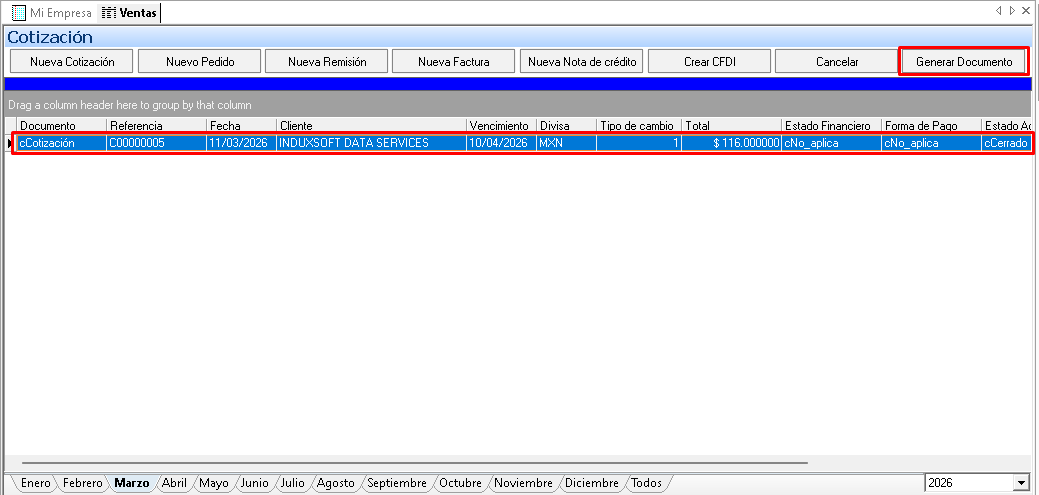The image size is (1039, 495).
Task: Select the Todos tab
Action: click(x=646, y=483)
